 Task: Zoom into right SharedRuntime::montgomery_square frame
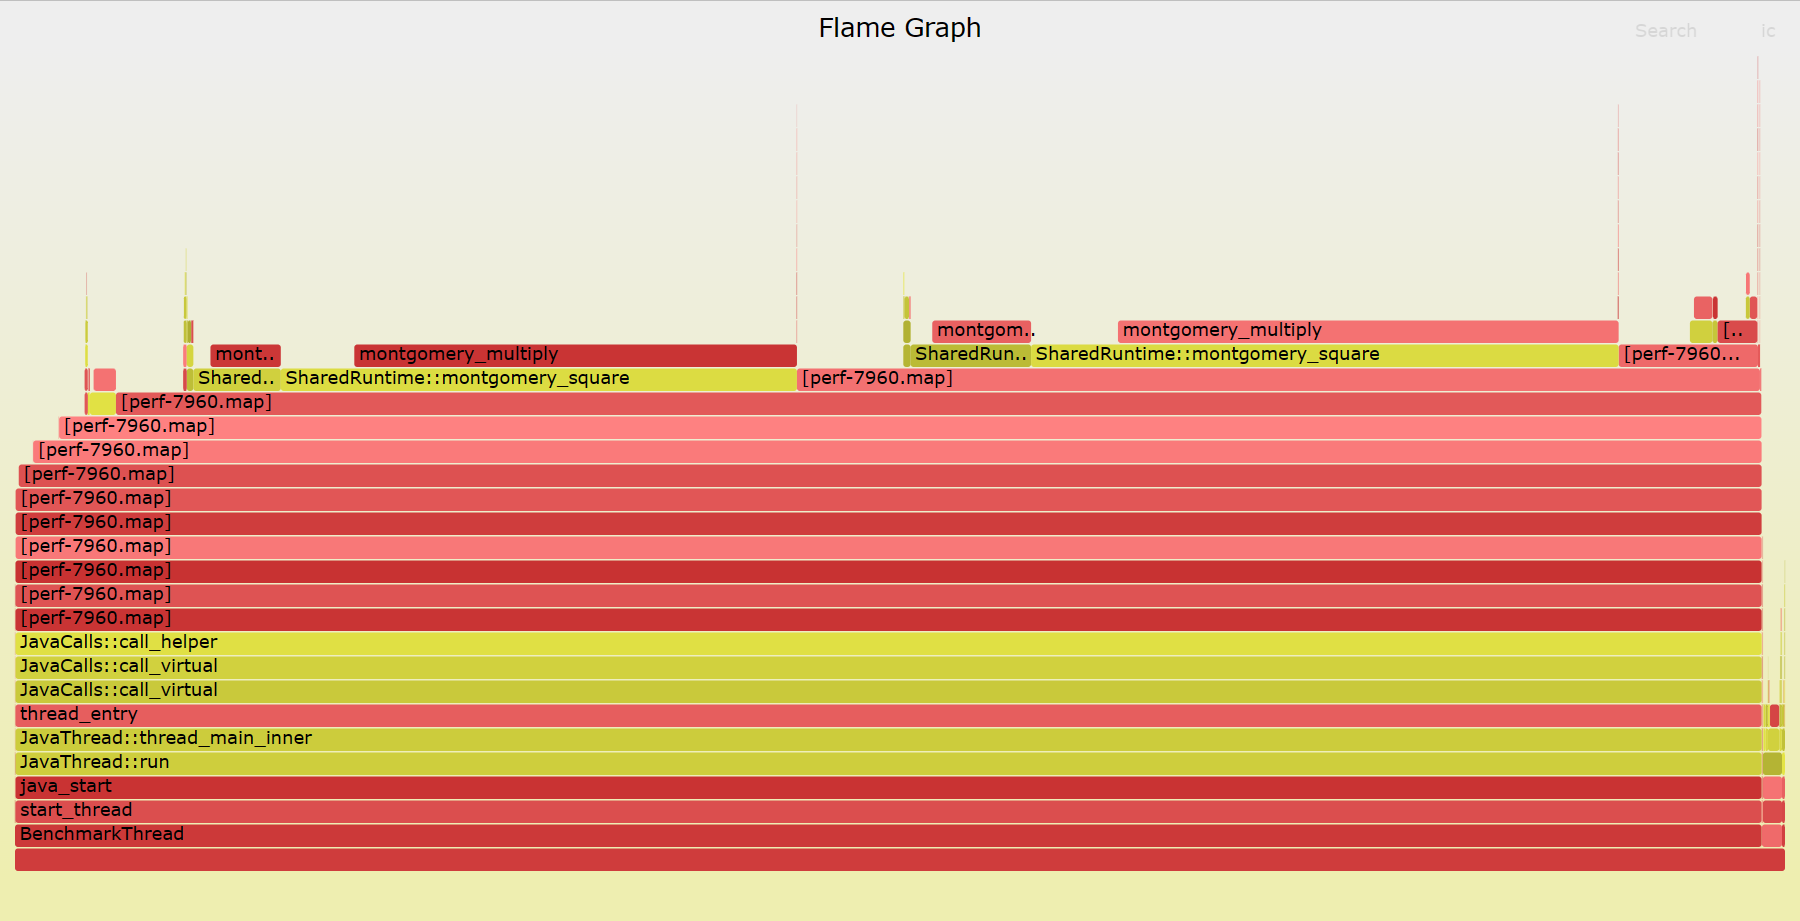[1324, 355]
